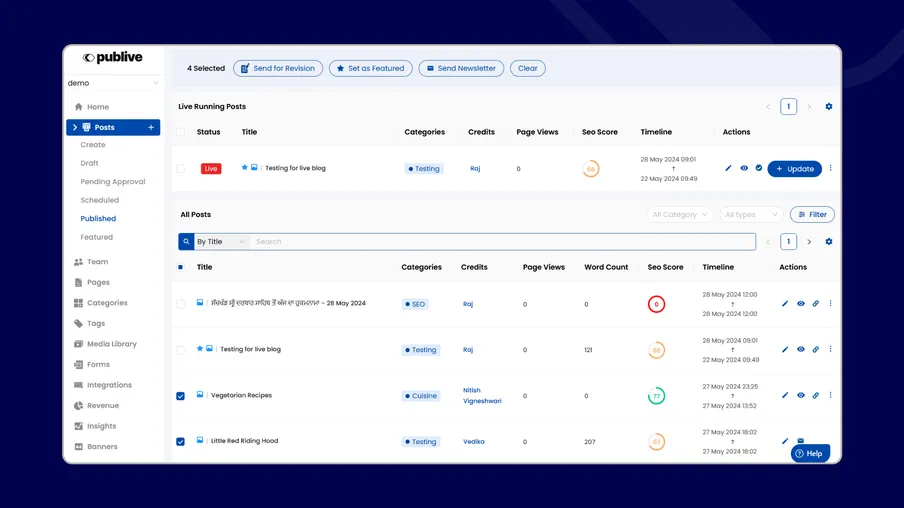
Task: Edit the Vegetarian Recipes post with pencil
Action: point(785,396)
